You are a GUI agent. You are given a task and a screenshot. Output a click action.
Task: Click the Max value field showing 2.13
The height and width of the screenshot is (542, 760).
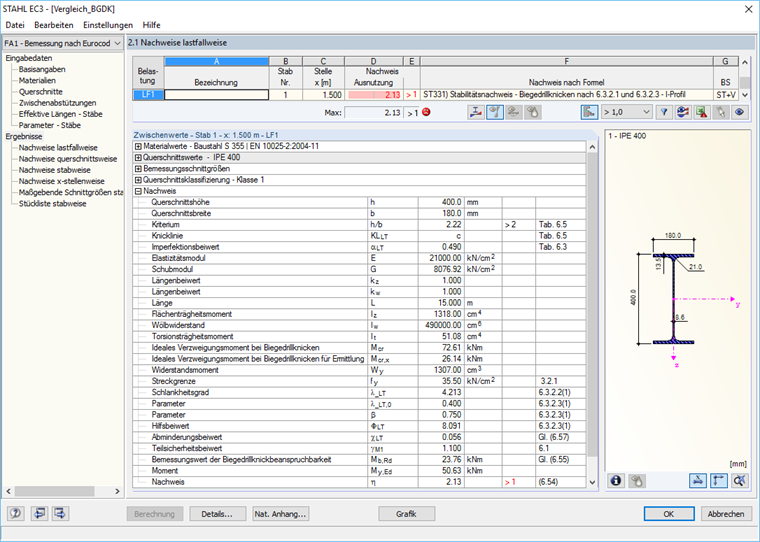pyautogui.click(x=373, y=112)
